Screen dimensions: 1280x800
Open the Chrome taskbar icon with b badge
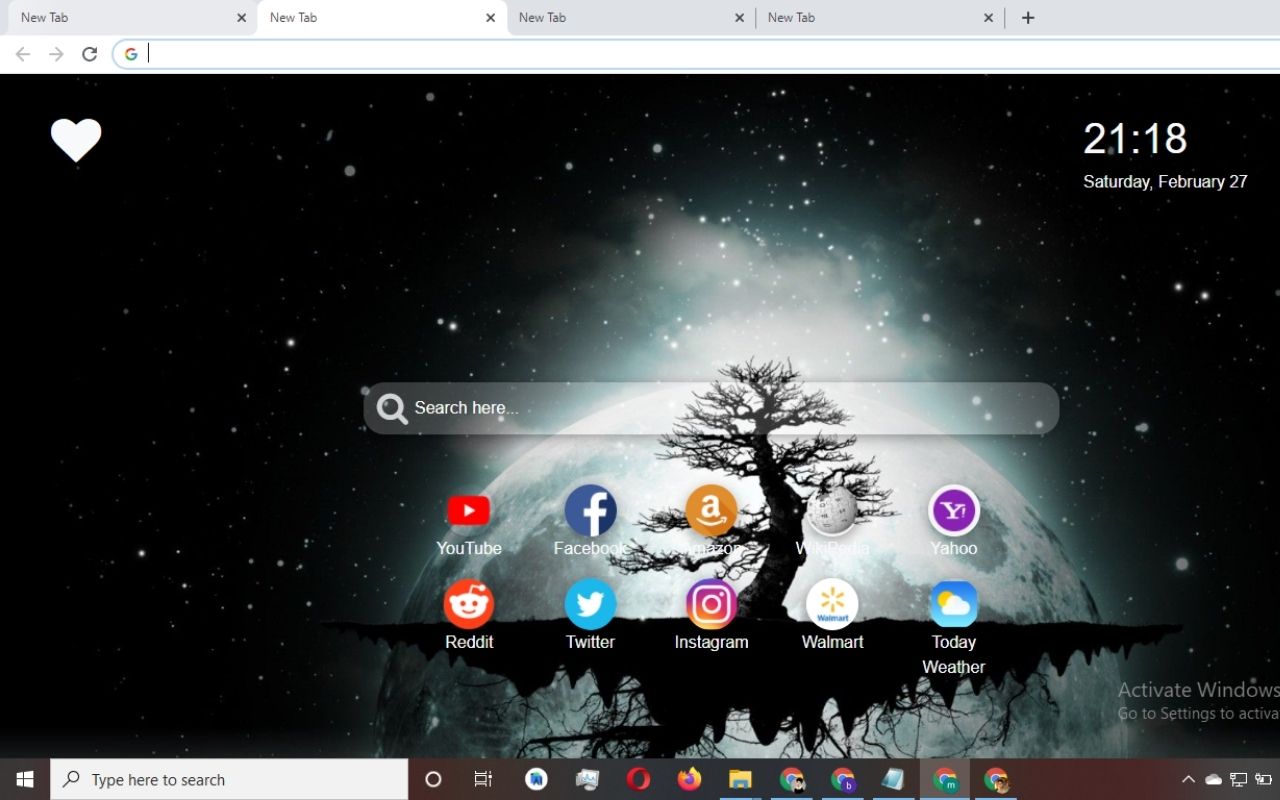(843, 779)
